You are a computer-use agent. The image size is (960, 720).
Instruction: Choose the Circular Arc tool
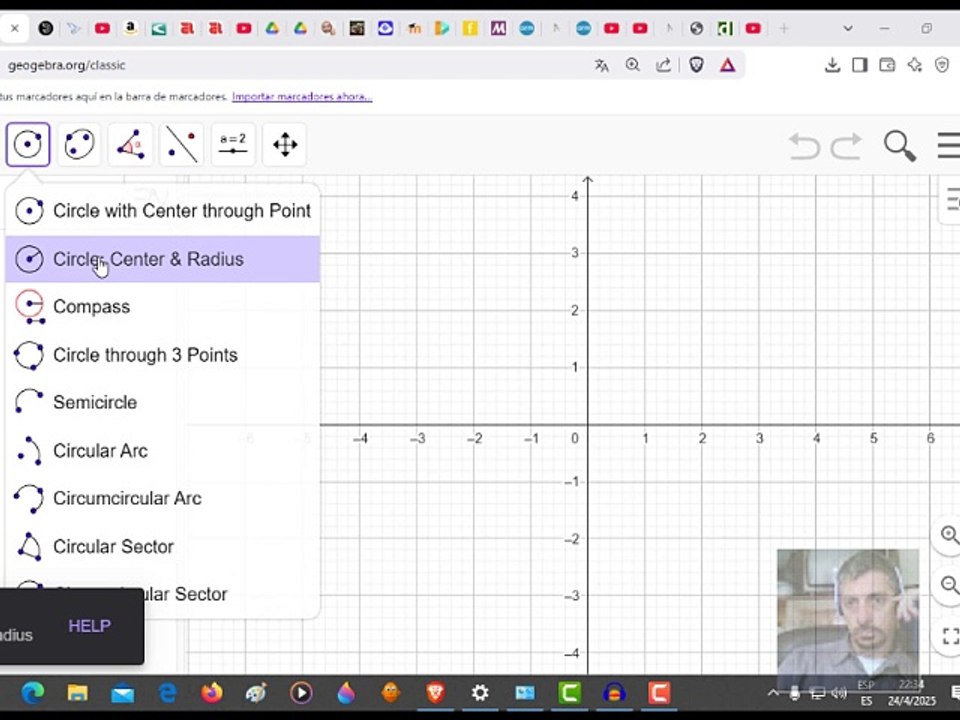162,451
